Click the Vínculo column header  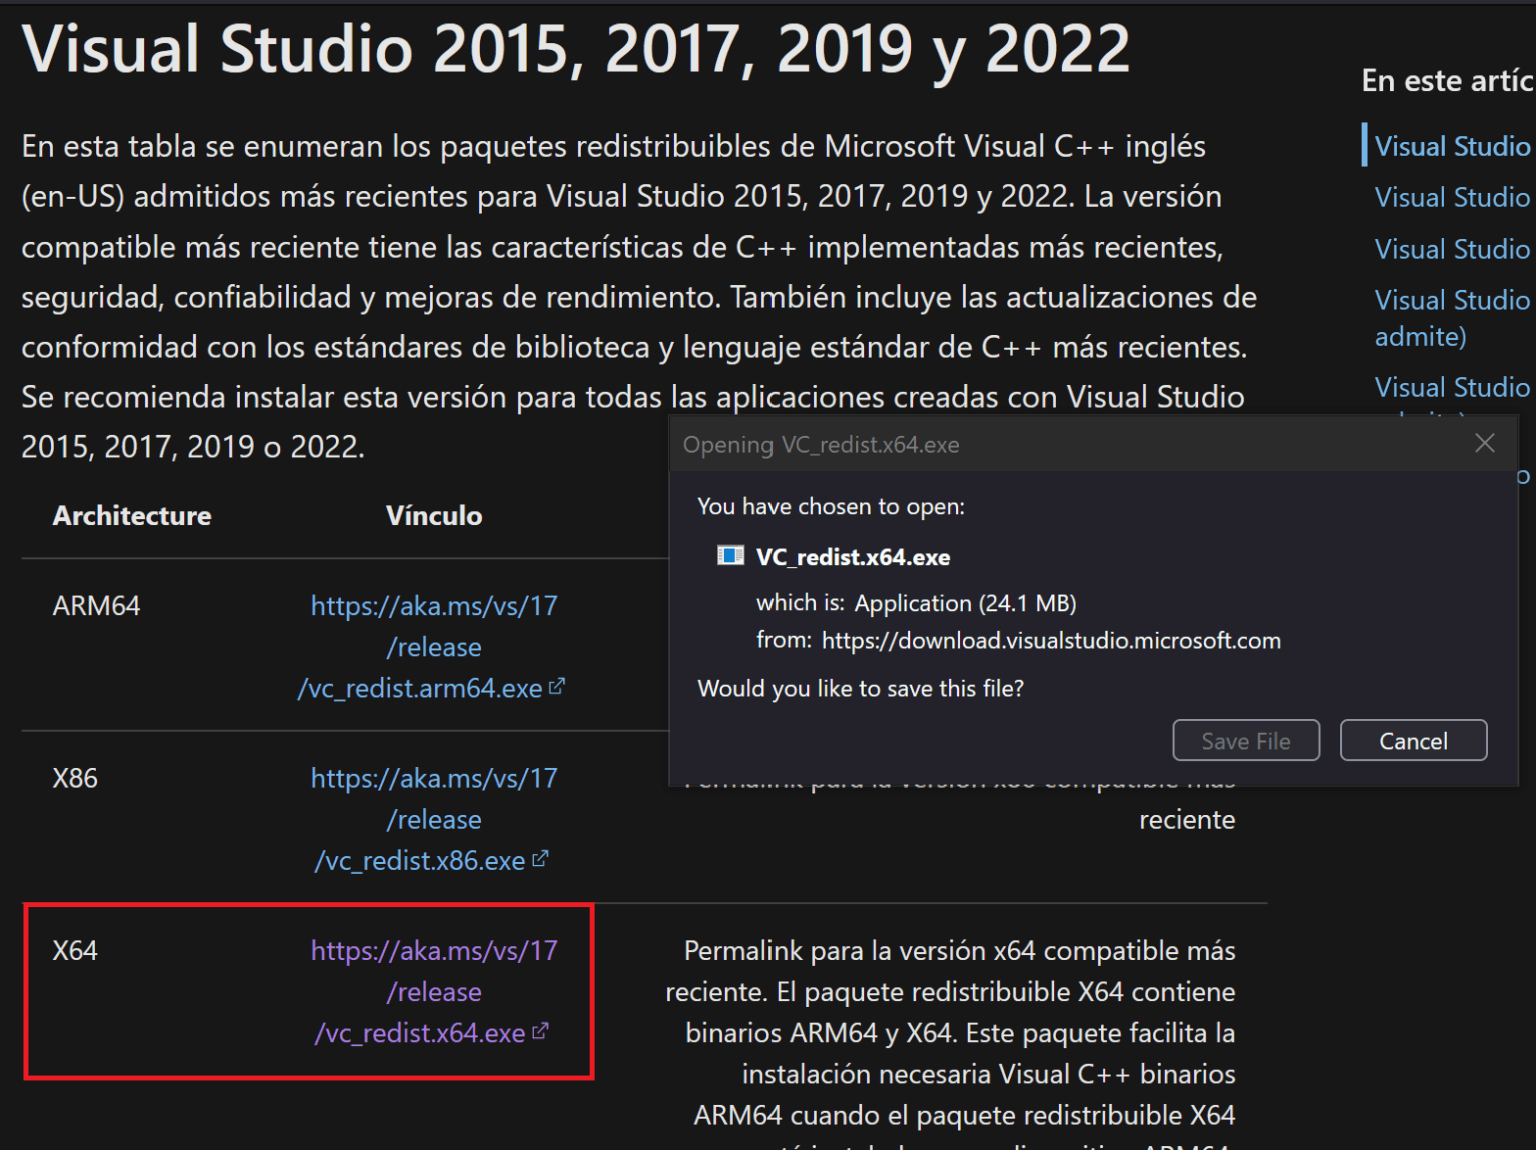(x=433, y=515)
